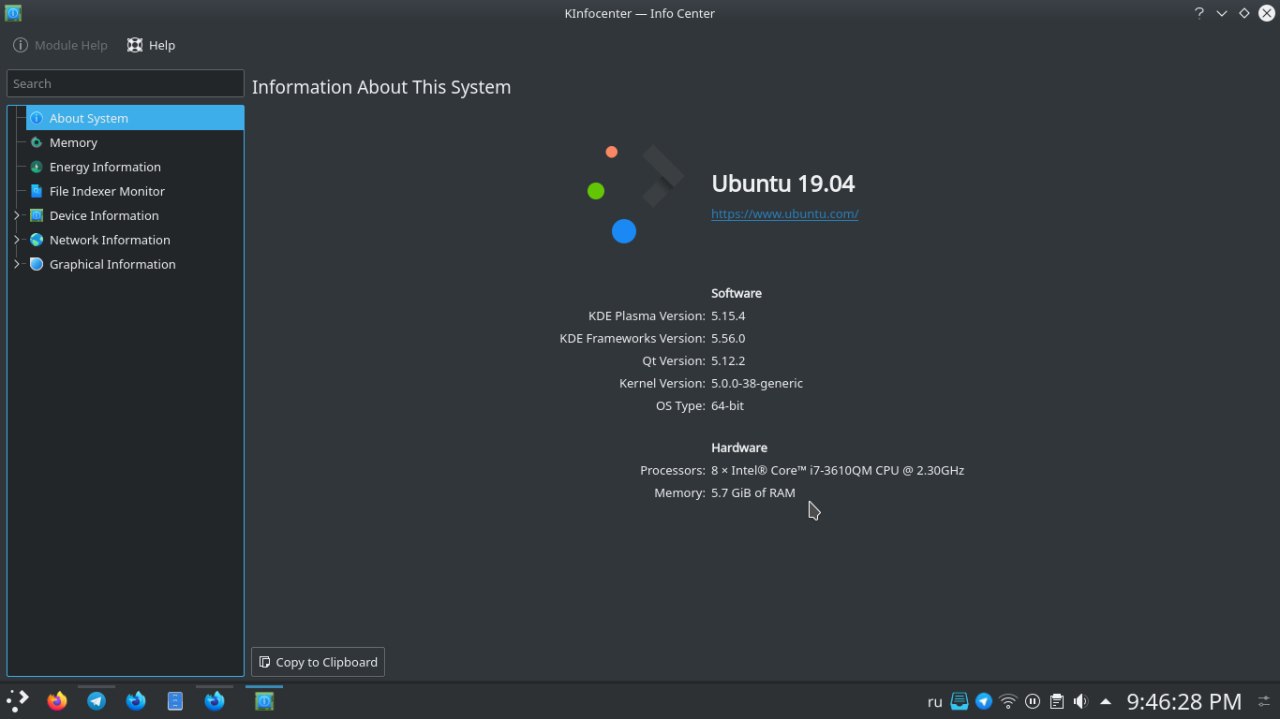This screenshot has height=719, width=1280.
Task: Click the Device Information icon
Action: point(37,215)
